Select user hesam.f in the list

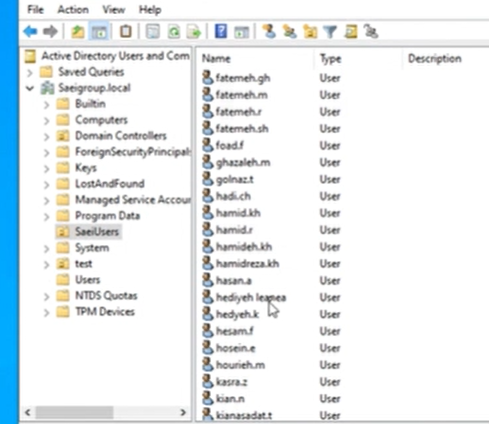click(x=235, y=331)
